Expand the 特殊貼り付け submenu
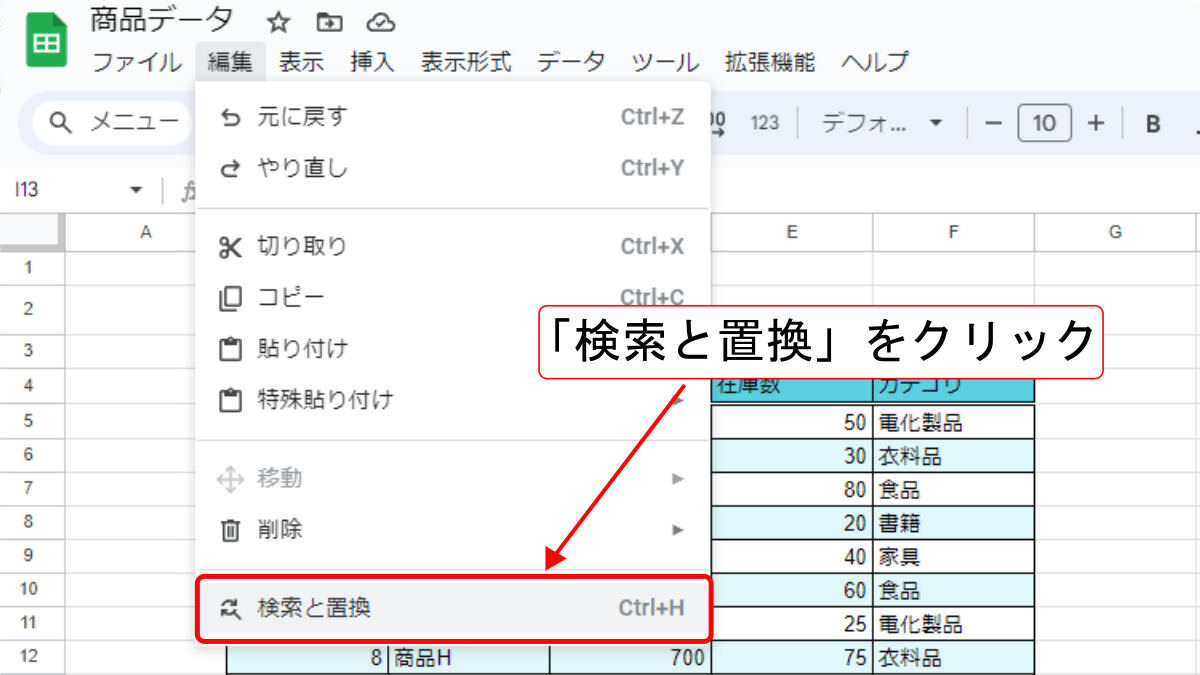The height and width of the screenshot is (675, 1200). (452, 400)
